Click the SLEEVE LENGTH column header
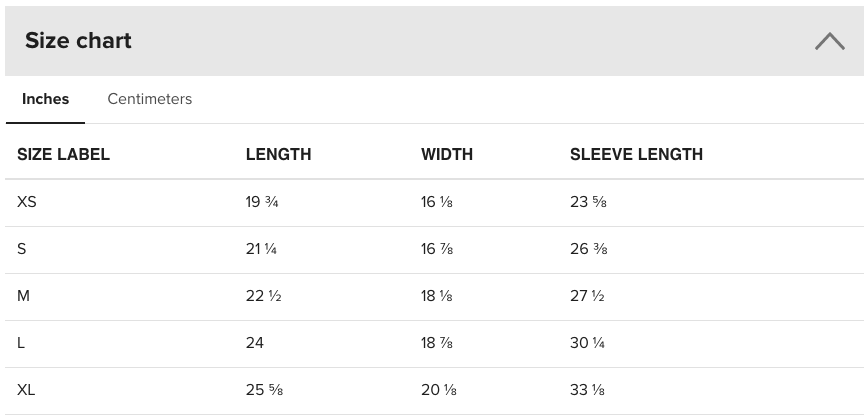 point(636,155)
